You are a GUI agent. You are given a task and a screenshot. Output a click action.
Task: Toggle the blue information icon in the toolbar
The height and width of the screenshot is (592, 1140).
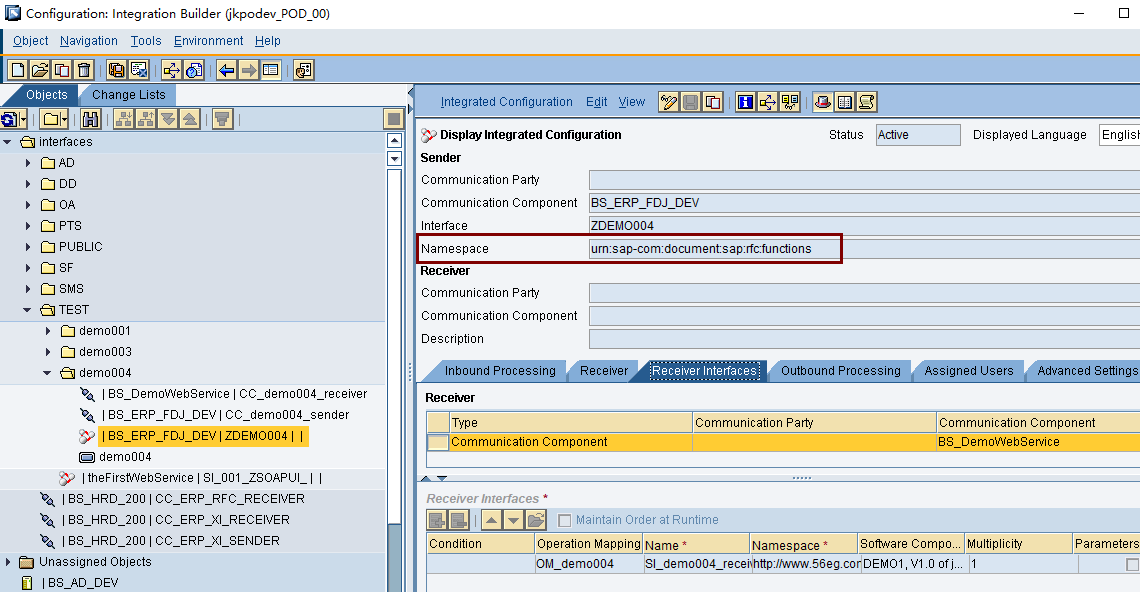(x=744, y=101)
